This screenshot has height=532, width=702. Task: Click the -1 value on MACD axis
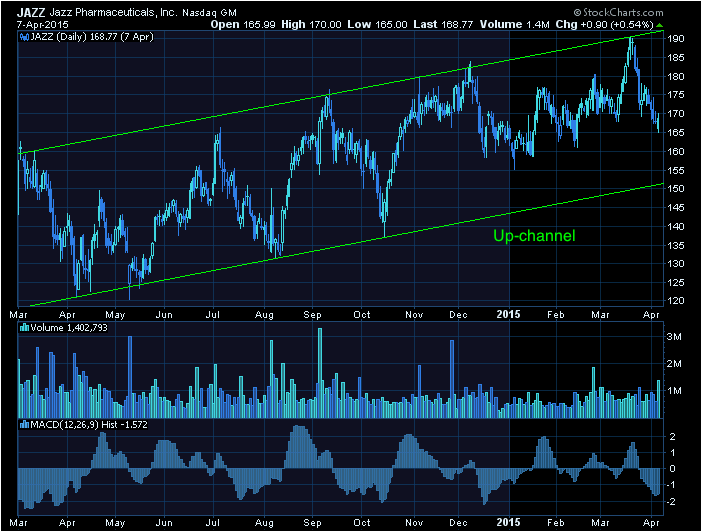point(670,485)
